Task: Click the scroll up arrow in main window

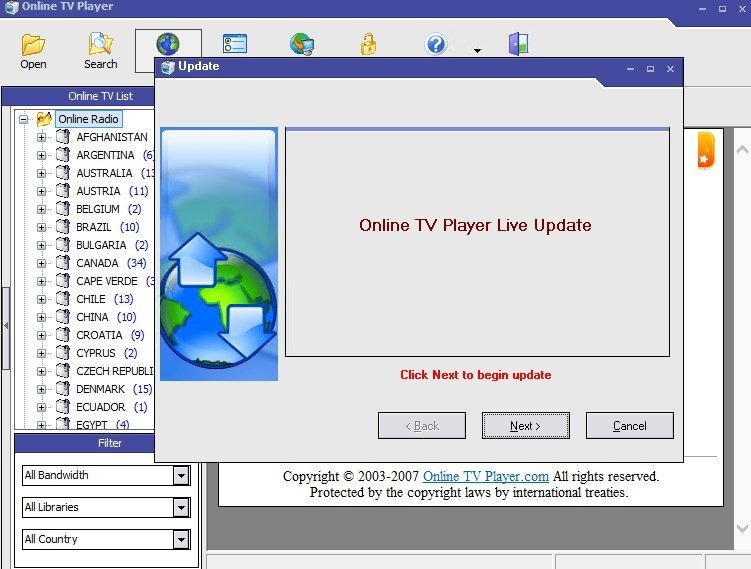Action: [742, 150]
